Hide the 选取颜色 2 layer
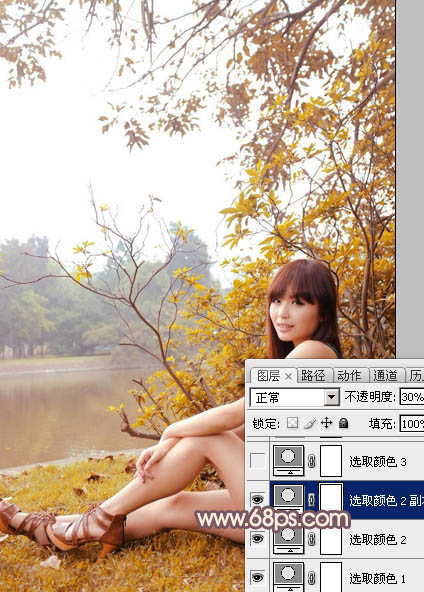424x592 pixels. coord(257,539)
